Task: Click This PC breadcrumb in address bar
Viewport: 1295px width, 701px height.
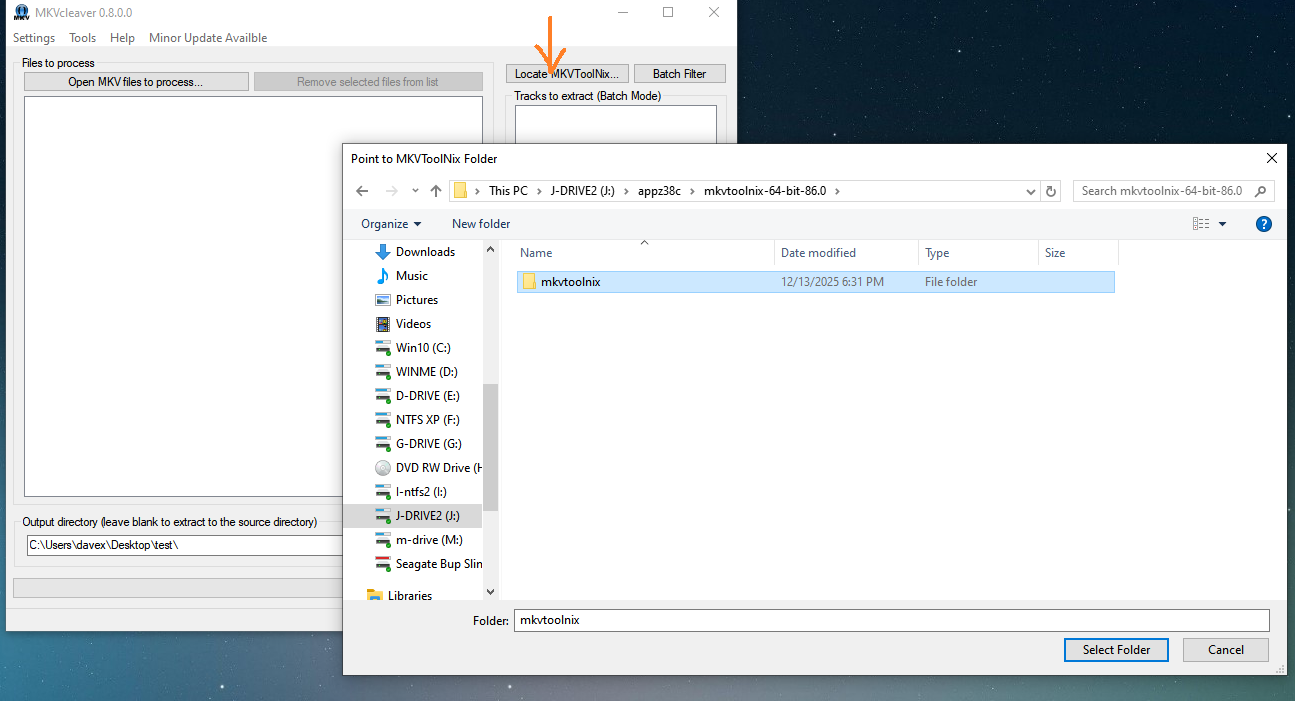Action: click(508, 191)
